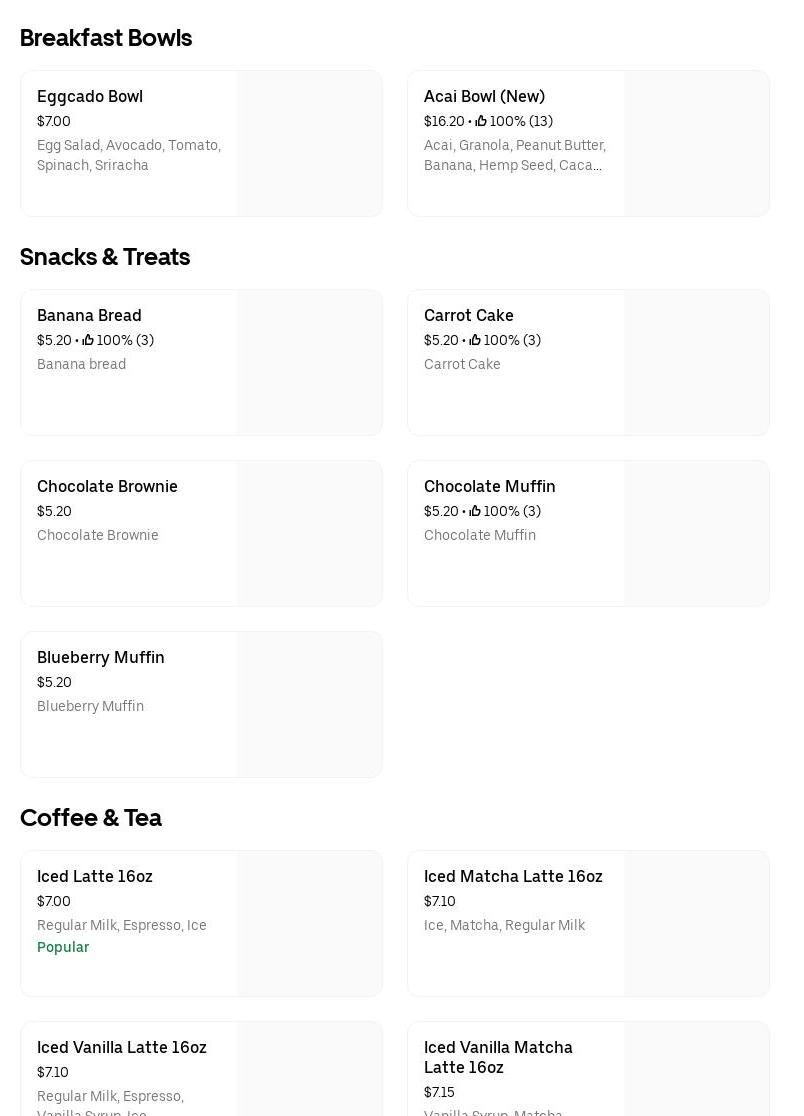Click Chocolate Muffin's thumbs-up rating icon
804x1116 pixels.
point(475,511)
